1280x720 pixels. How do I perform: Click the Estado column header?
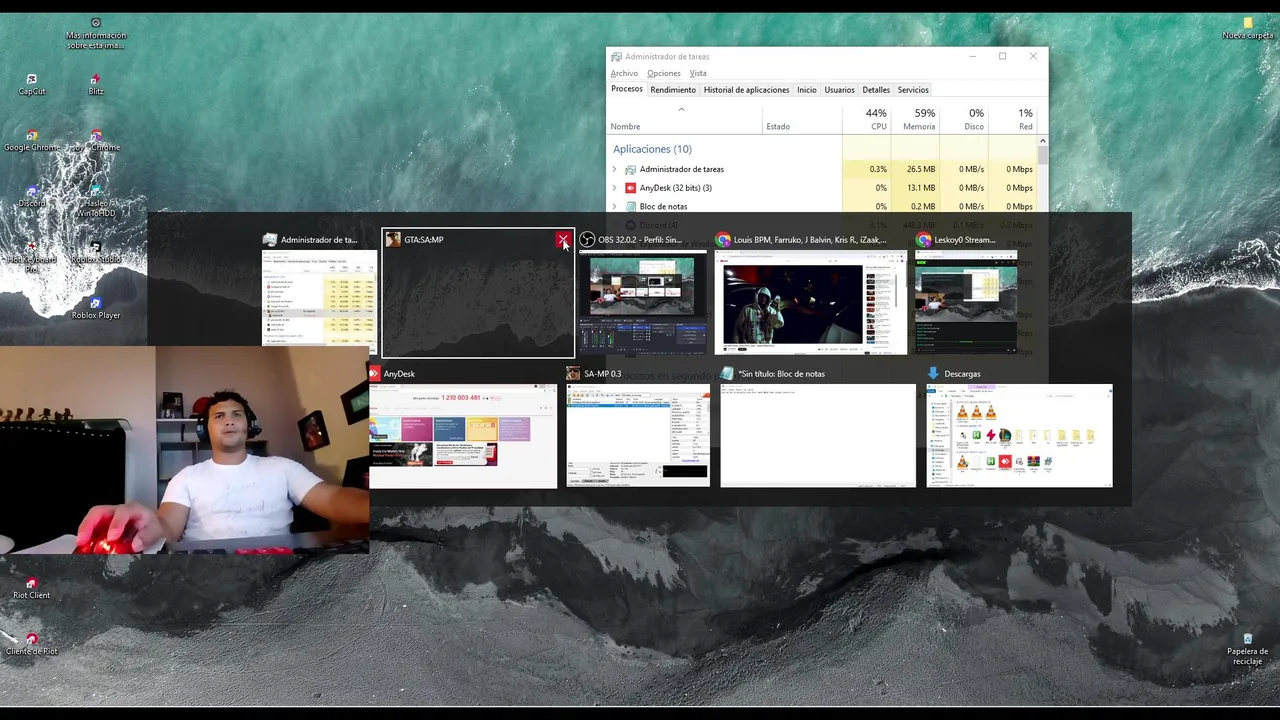point(802,118)
